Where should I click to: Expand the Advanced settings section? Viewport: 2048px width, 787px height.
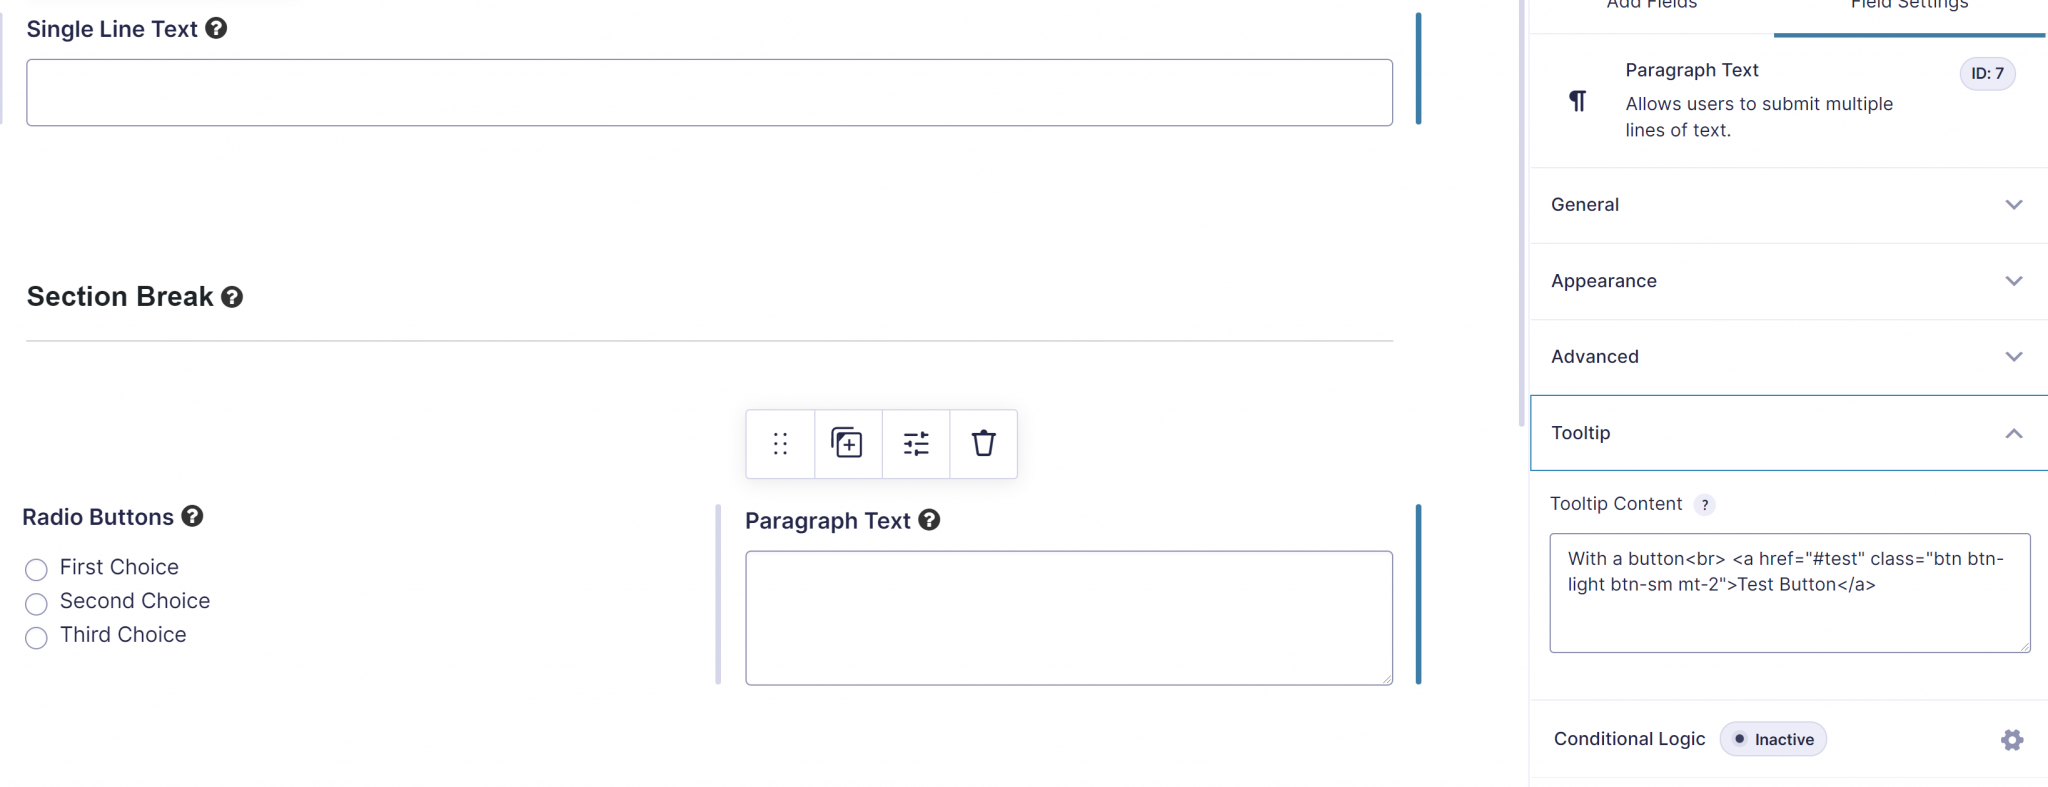pos(1788,357)
